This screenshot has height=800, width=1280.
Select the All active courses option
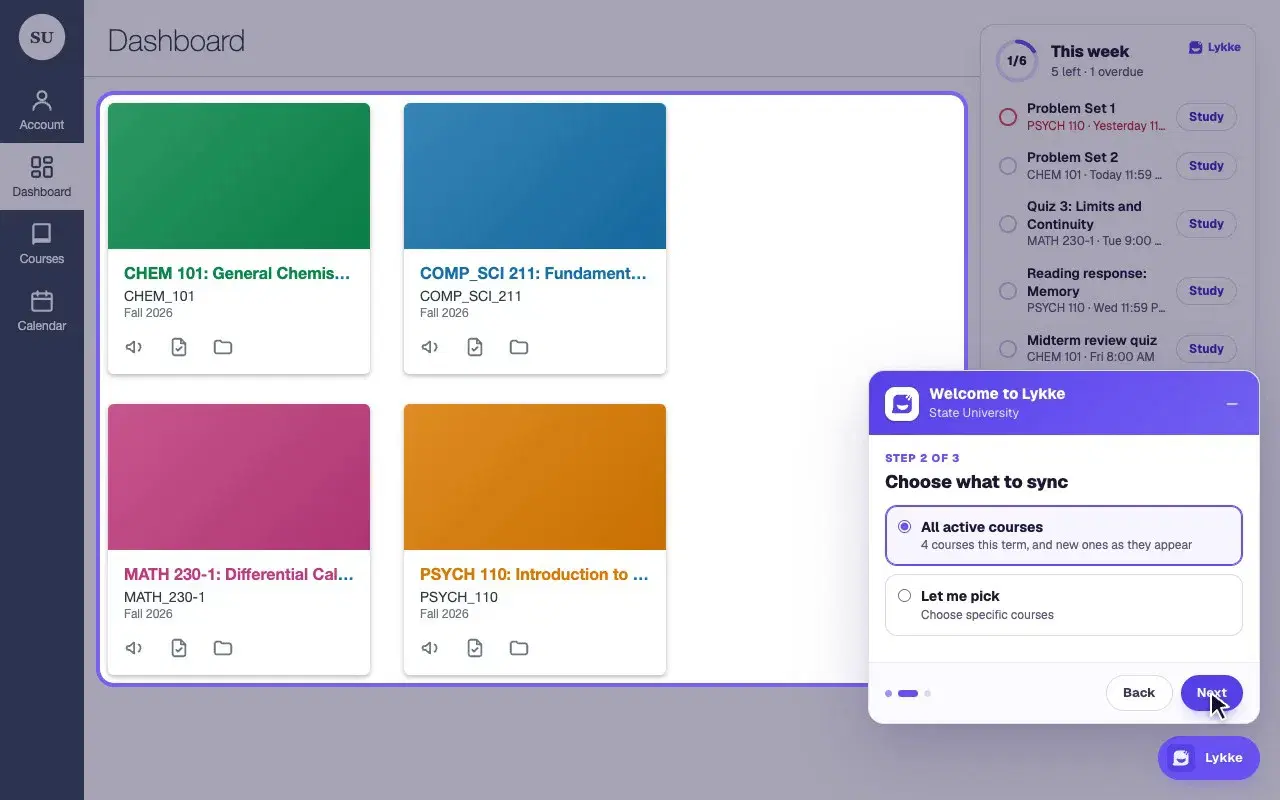click(x=1064, y=535)
